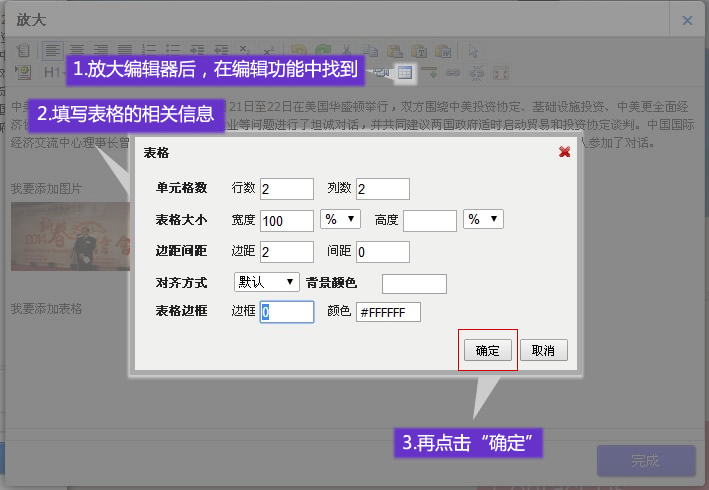Click the insert table icon in toolbar
The image size is (709, 490).
click(x=405, y=72)
